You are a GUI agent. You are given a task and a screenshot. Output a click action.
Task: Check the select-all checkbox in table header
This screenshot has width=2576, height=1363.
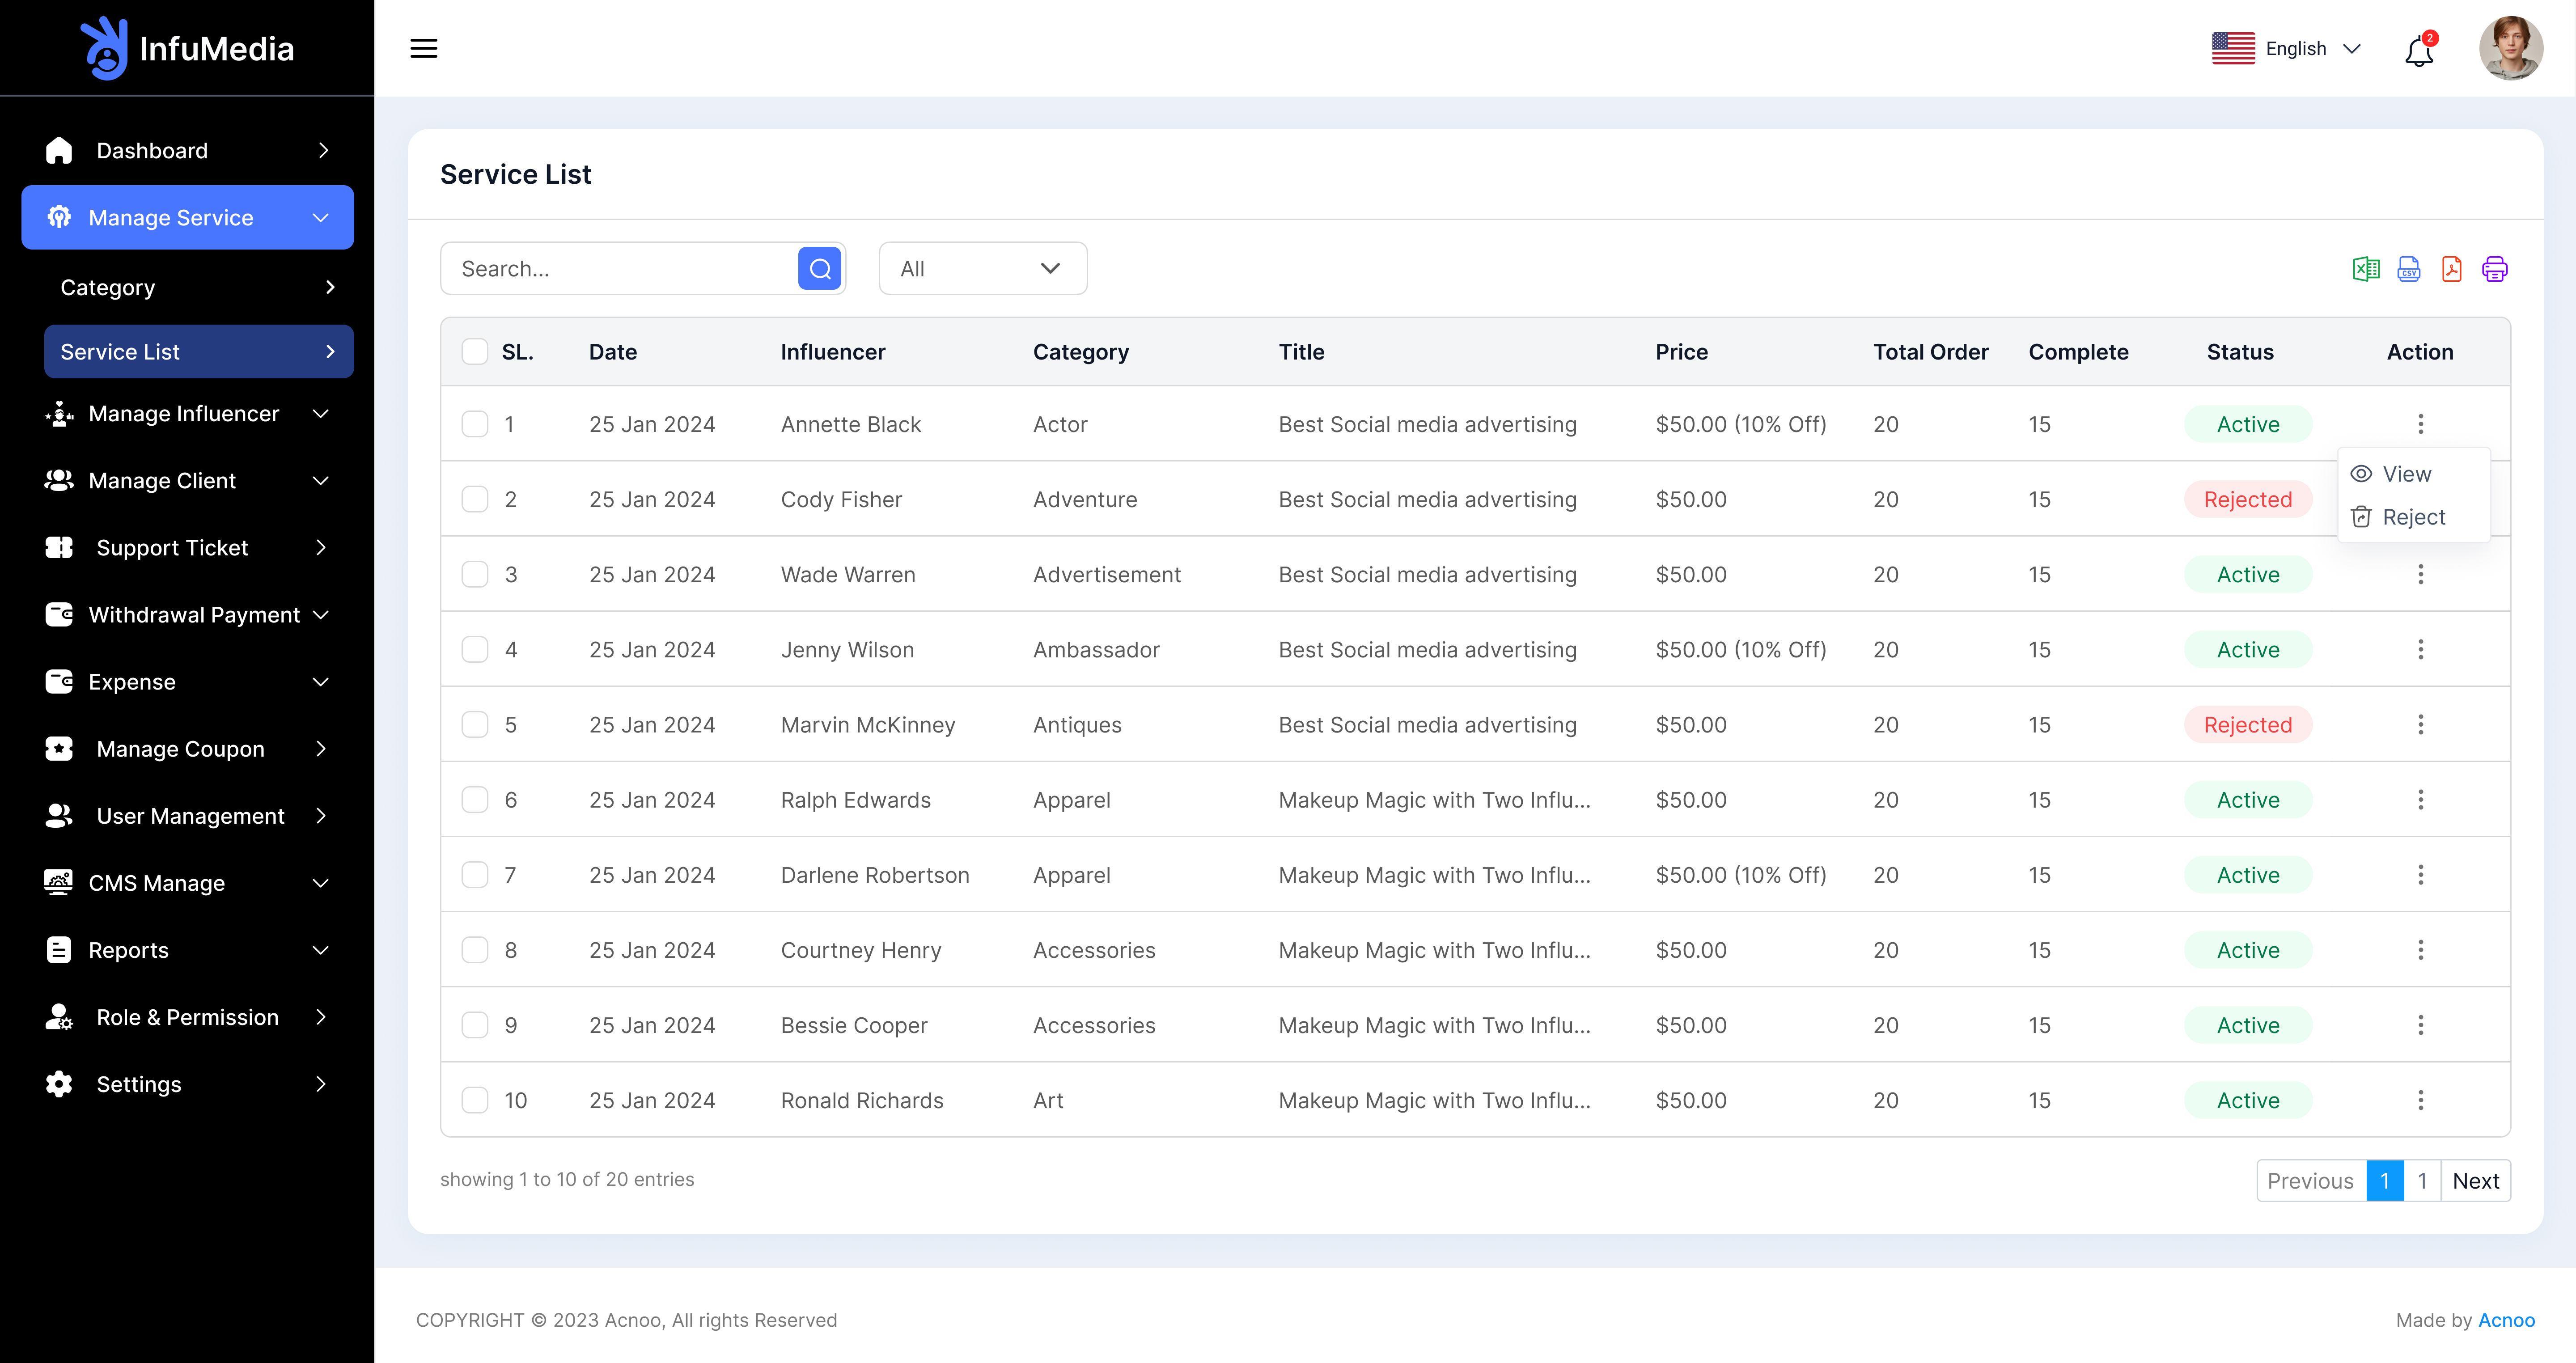coord(475,352)
